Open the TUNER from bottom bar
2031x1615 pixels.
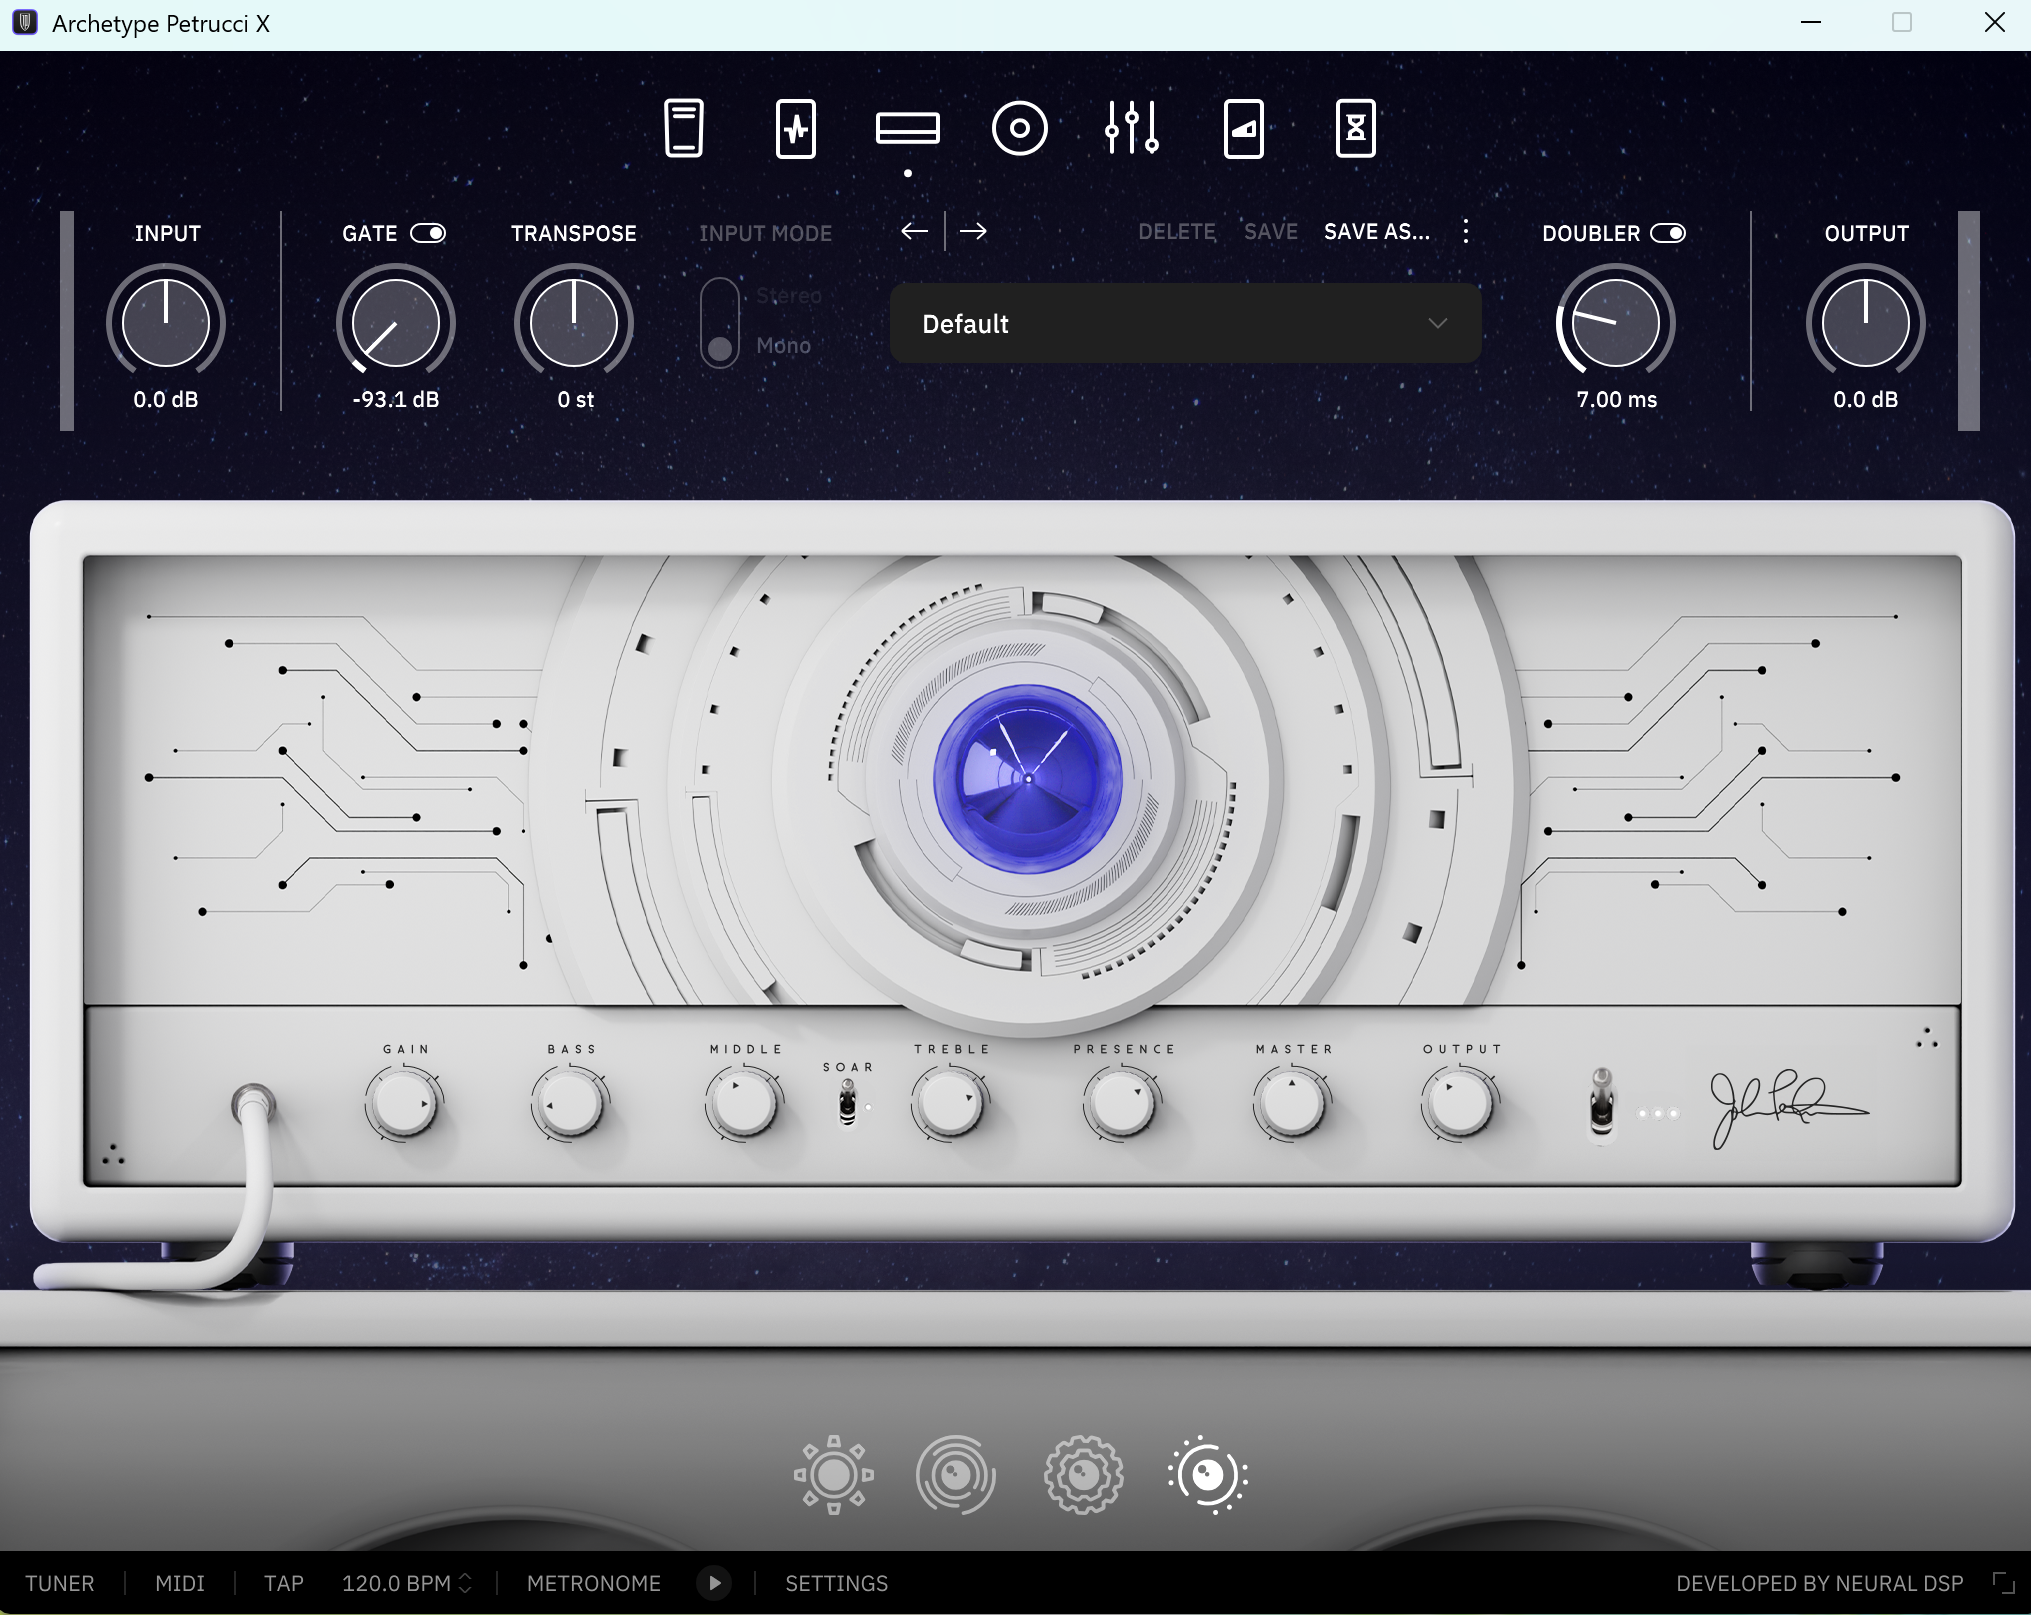point(60,1583)
